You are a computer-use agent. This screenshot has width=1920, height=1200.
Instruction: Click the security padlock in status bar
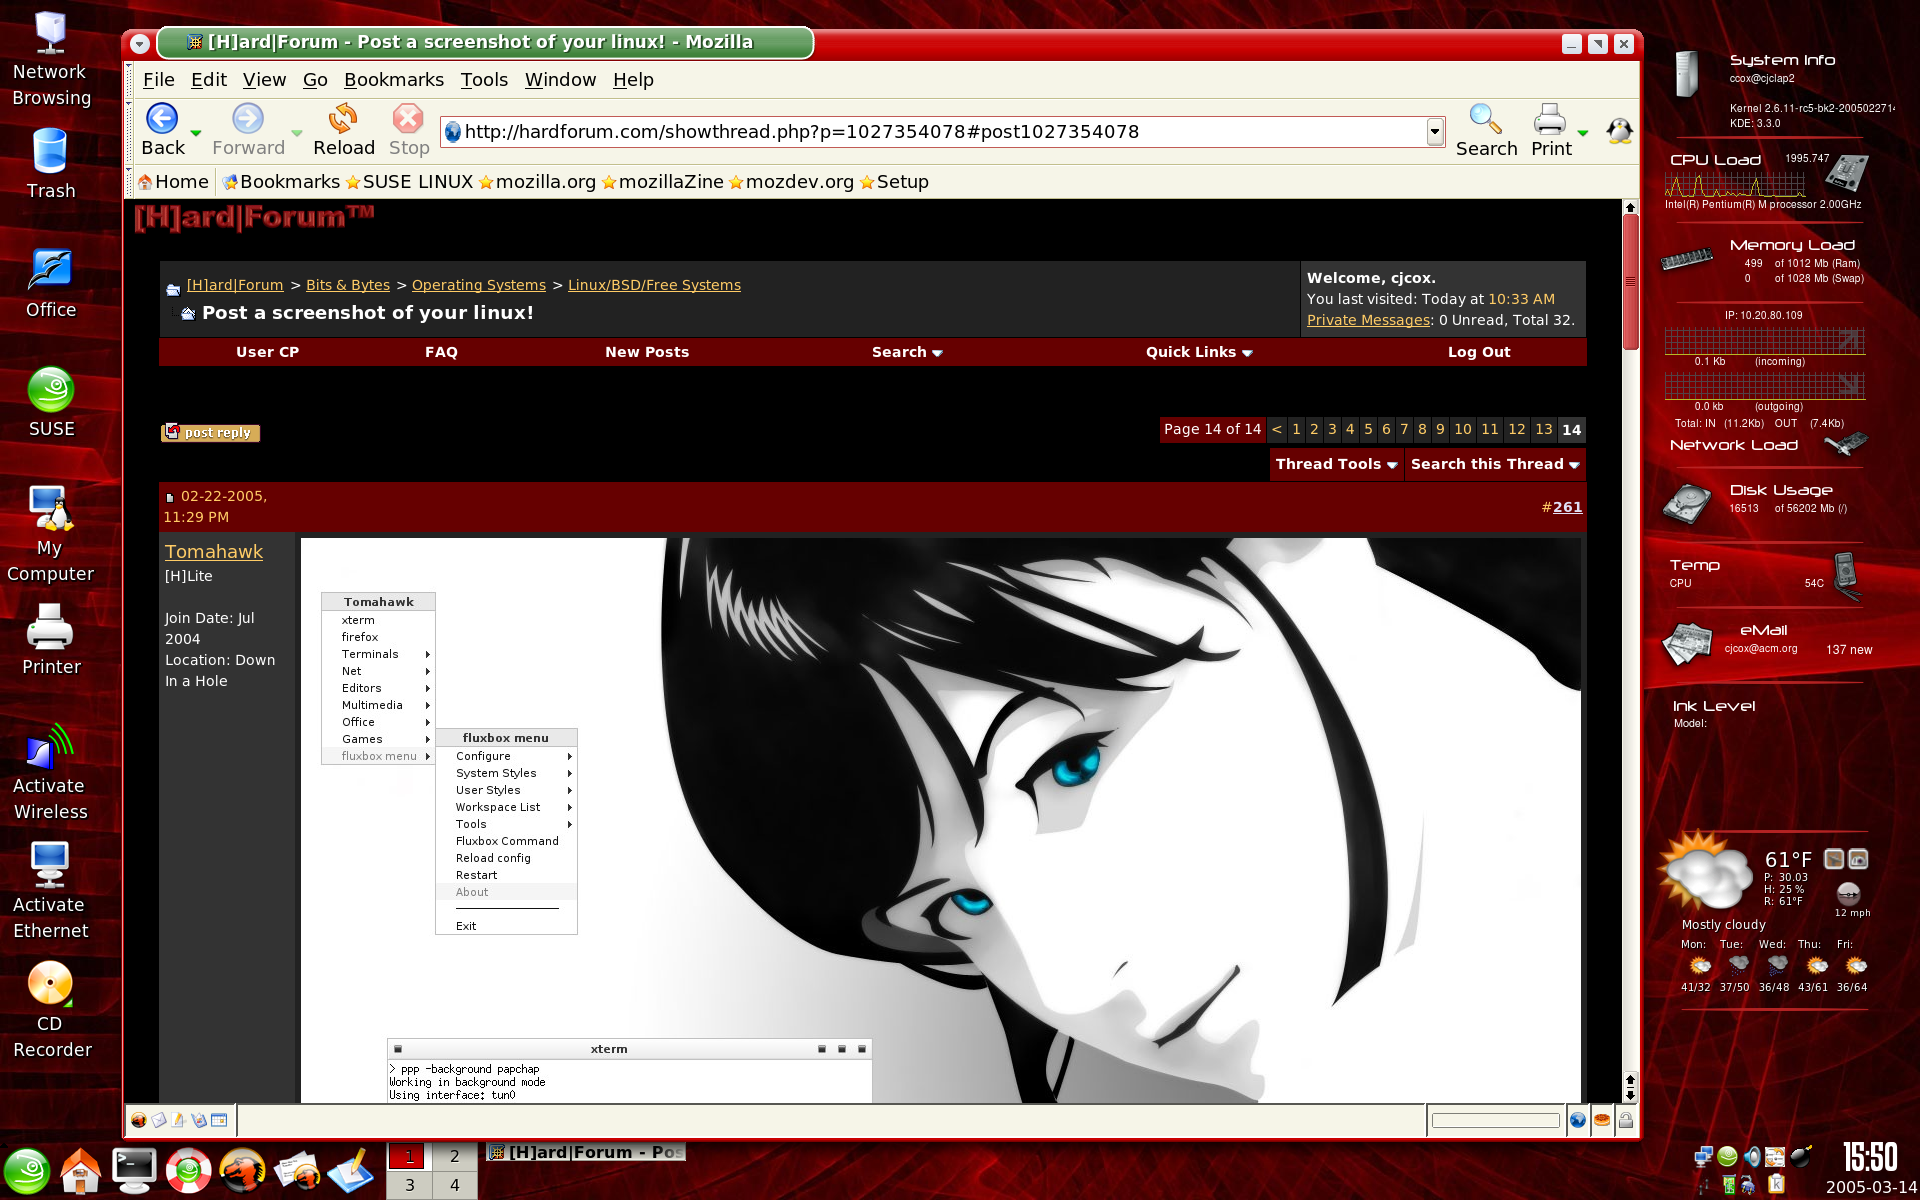1626,1120
